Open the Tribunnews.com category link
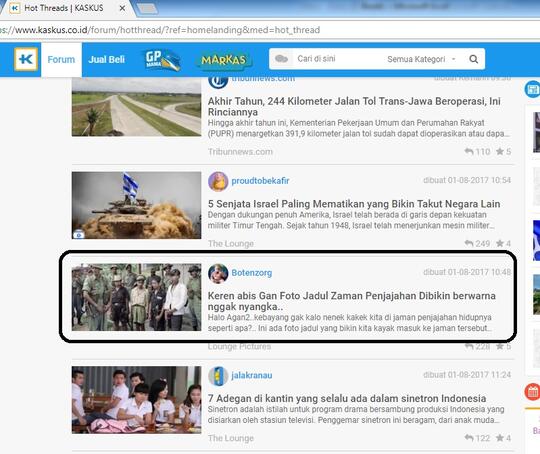The height and width of the screenshot is (454, 540). point(240,152)
